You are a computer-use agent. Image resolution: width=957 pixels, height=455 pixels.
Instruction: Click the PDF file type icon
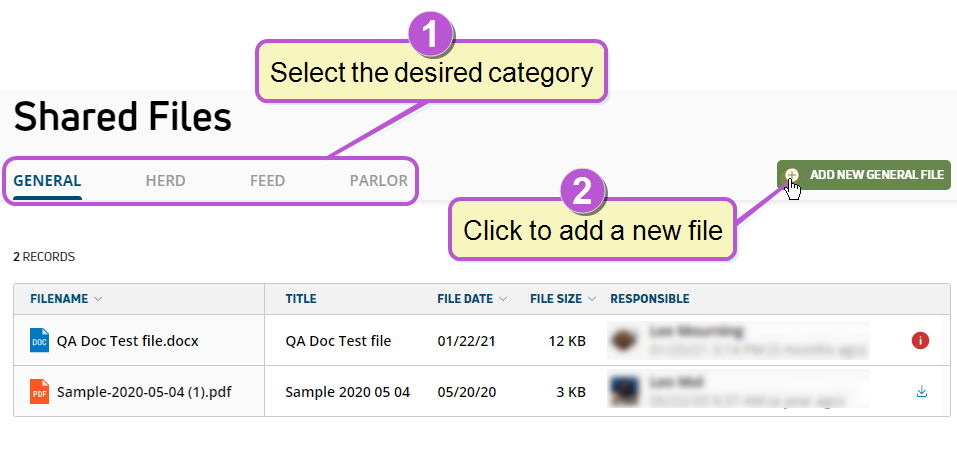pos(39,391)
